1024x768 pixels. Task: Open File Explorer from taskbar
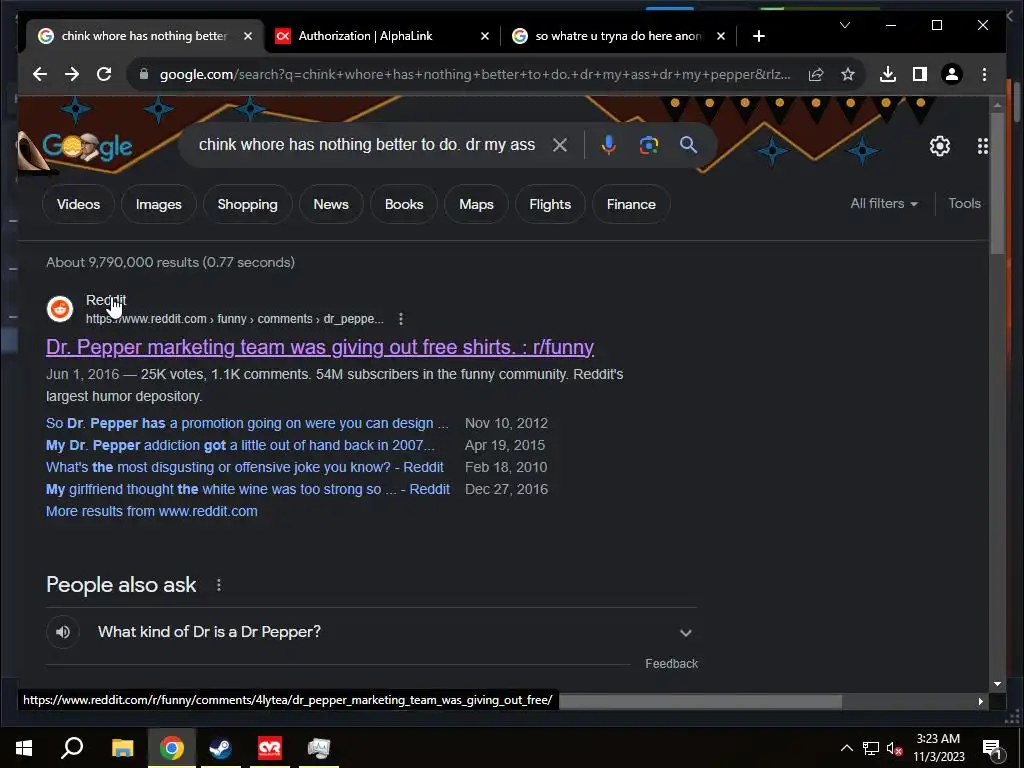(122, 748)
